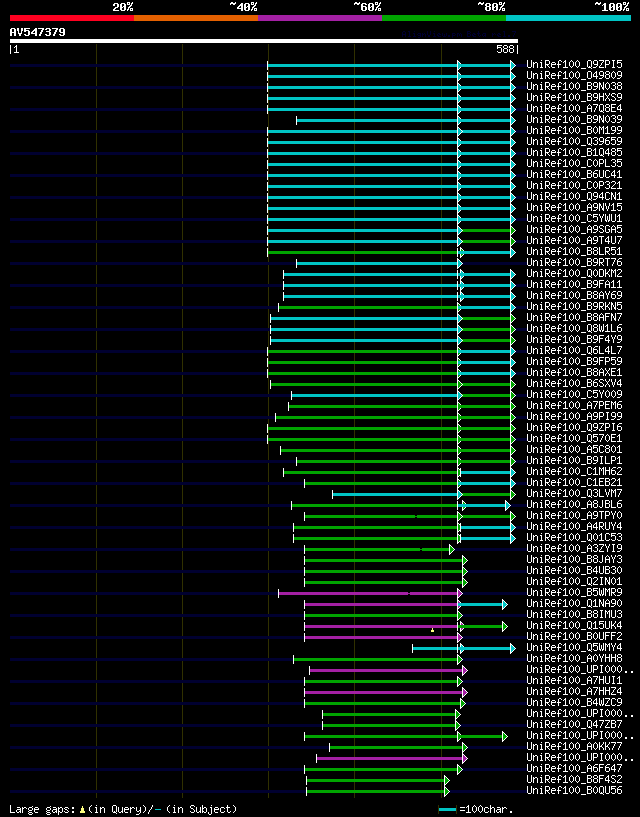Select the UniRef100_Q0DKM2 label
Viewport: 640px width, 817px height.
click(x=574, y=274)
